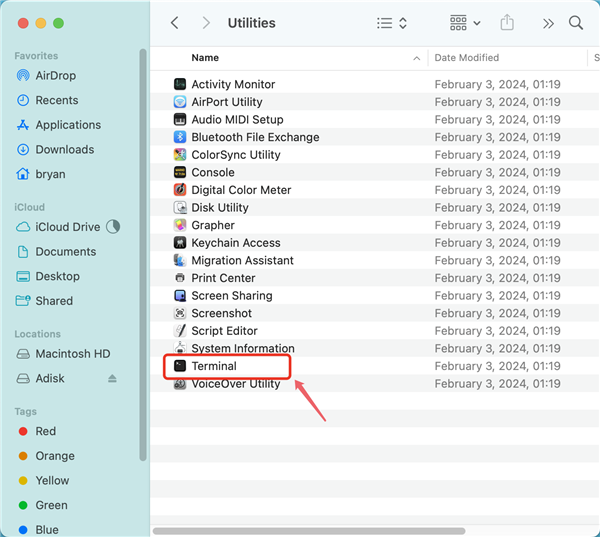Sort by Date Modified column header
The image size is (600, 537).
(467, 58)
